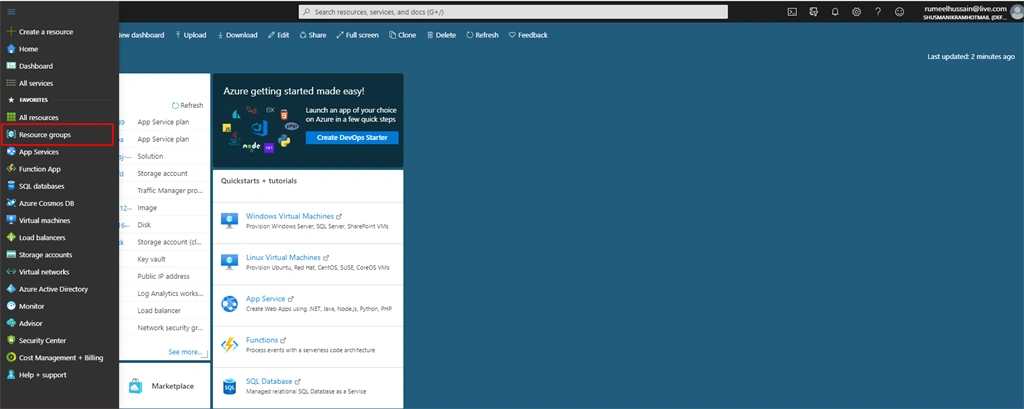Click Download in the dashboard toolbar

click(237, 35)
